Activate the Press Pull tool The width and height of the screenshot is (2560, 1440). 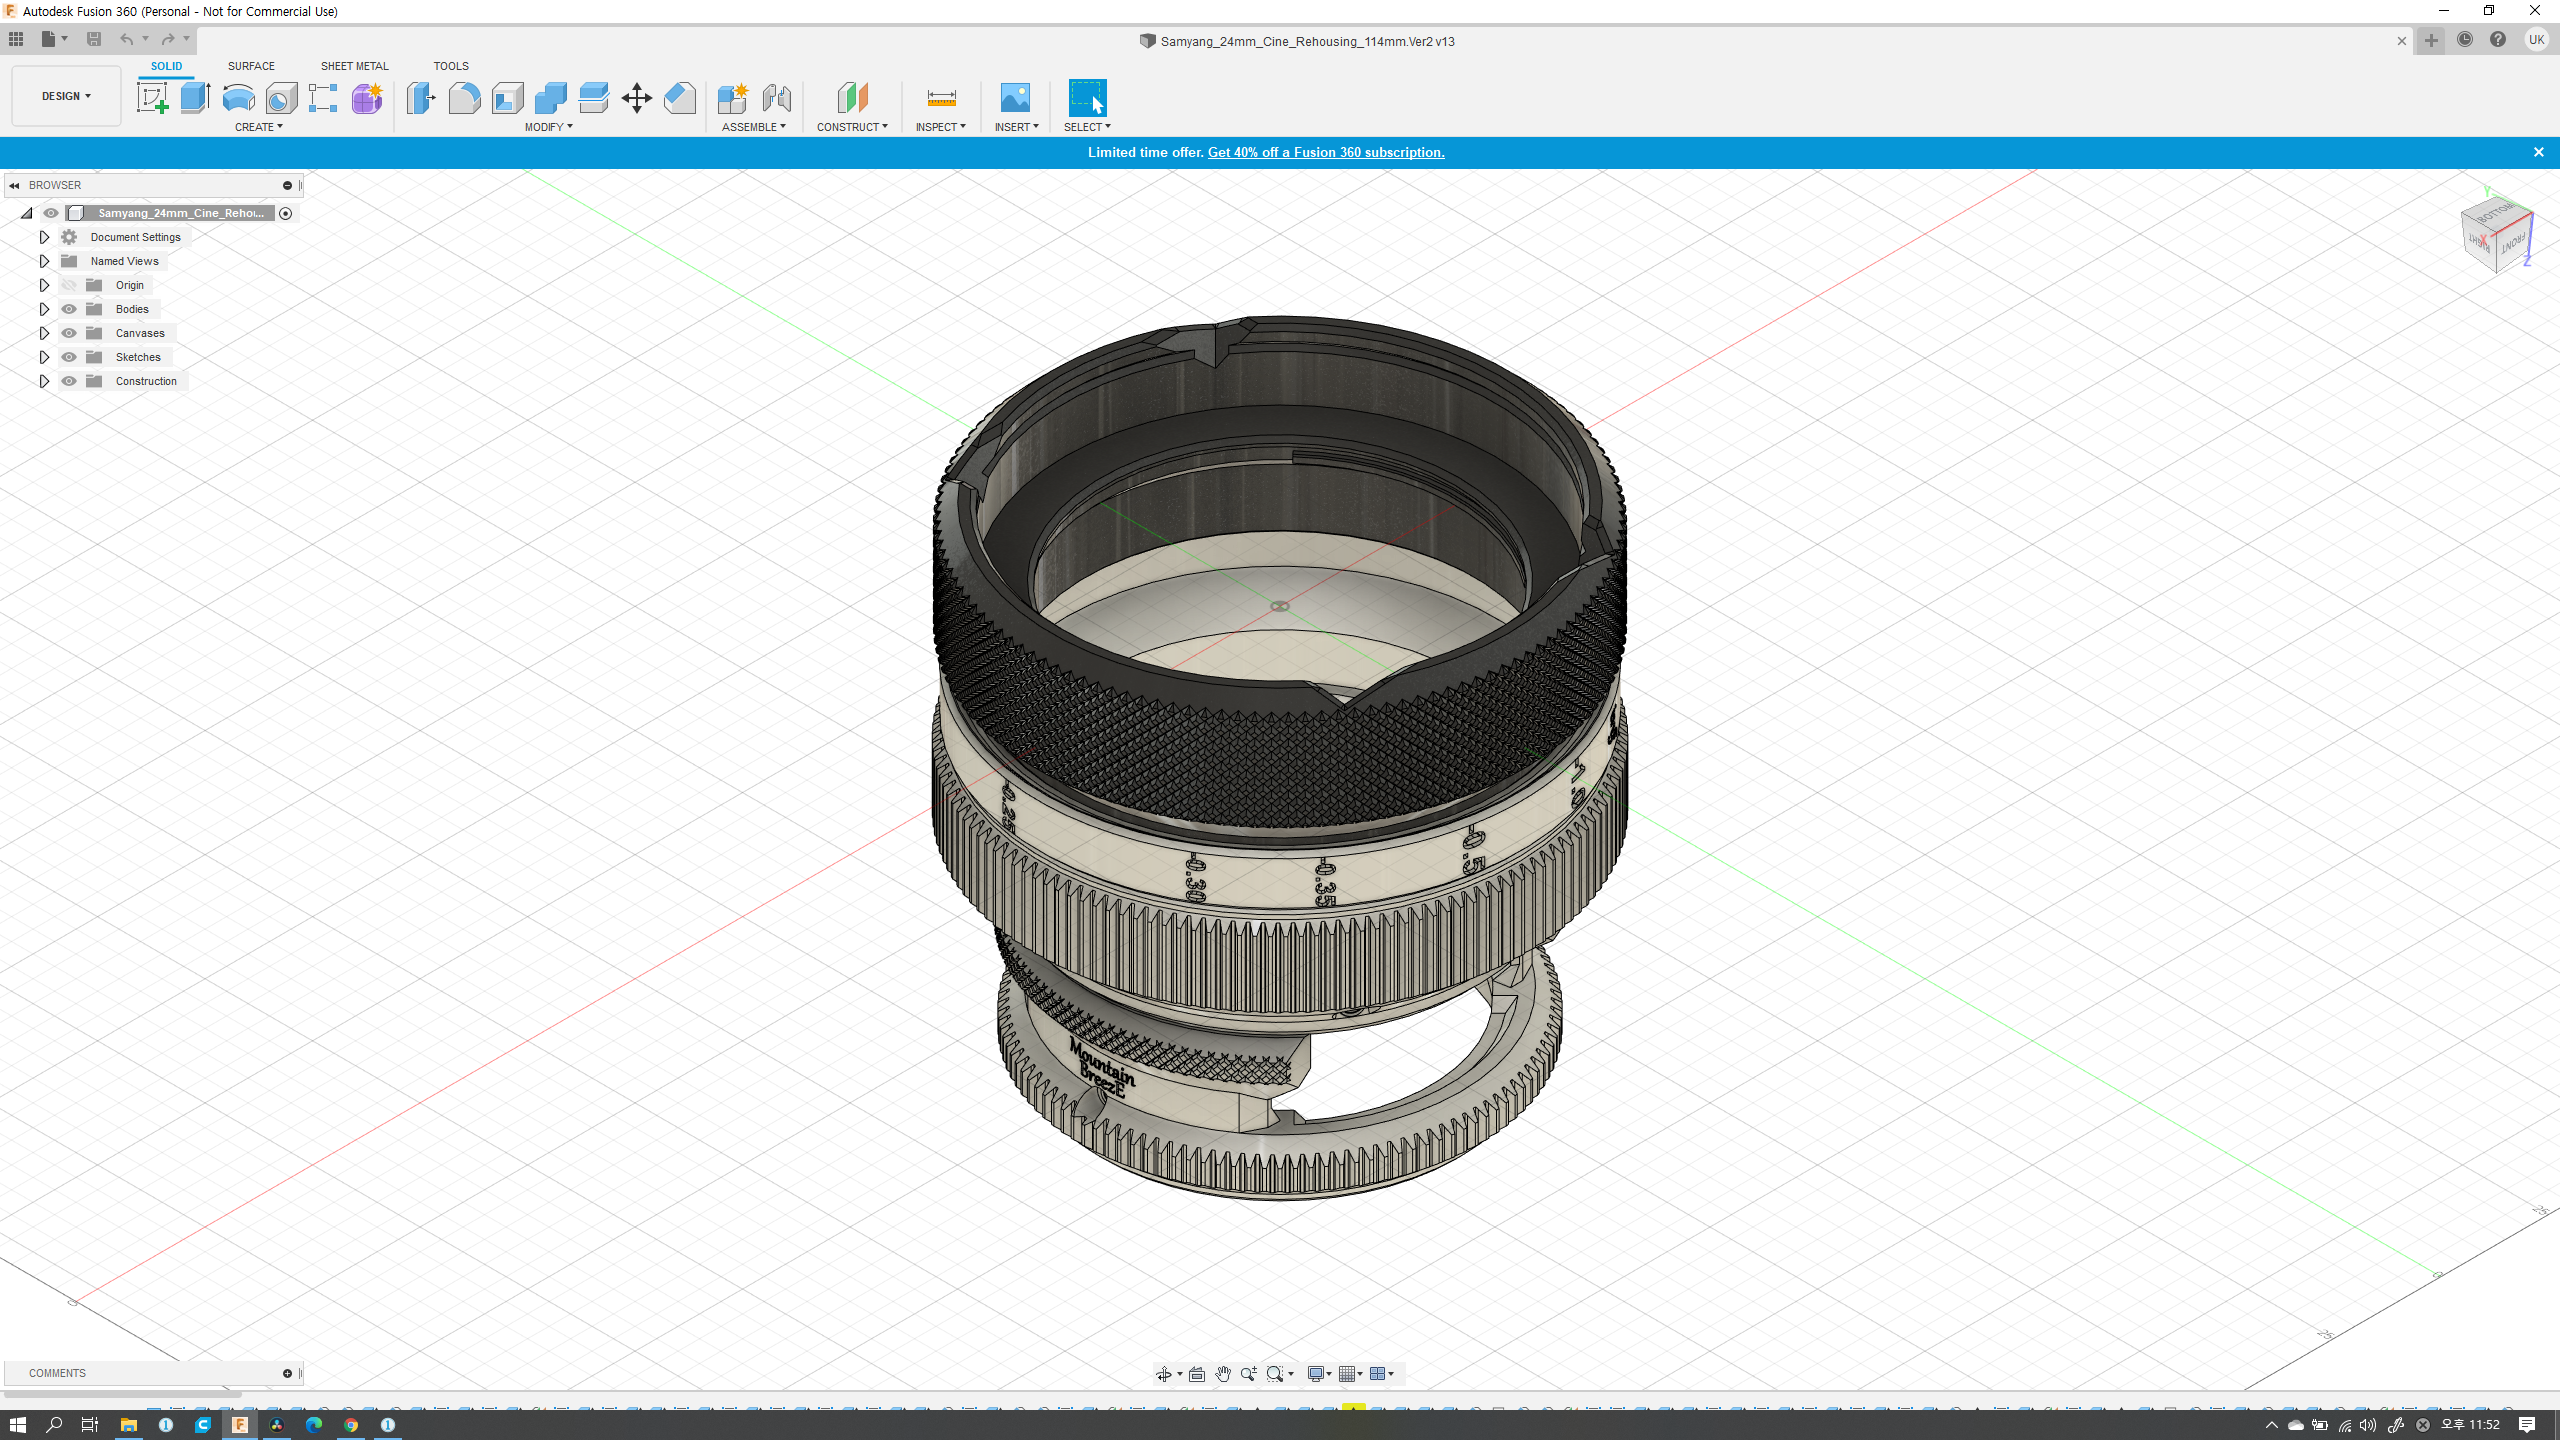pyautogui.click(x=421, y=98)
